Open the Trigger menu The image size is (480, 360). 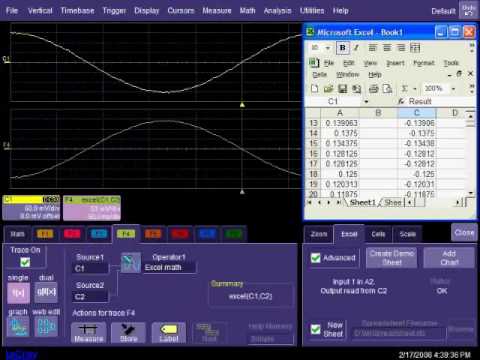tap(114, 11)
